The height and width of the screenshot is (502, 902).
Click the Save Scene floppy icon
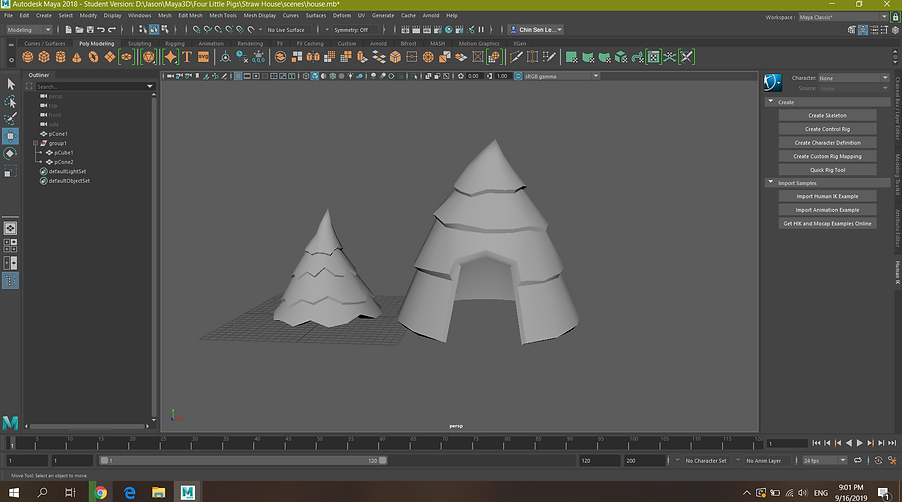point(90,29)
